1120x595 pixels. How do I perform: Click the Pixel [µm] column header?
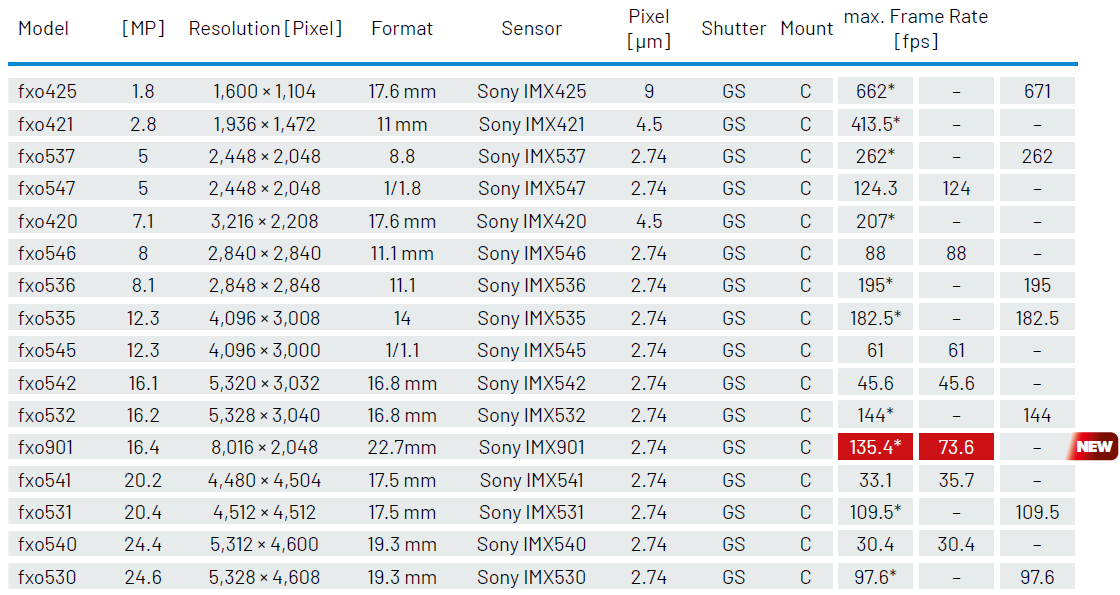click(649, 29)
